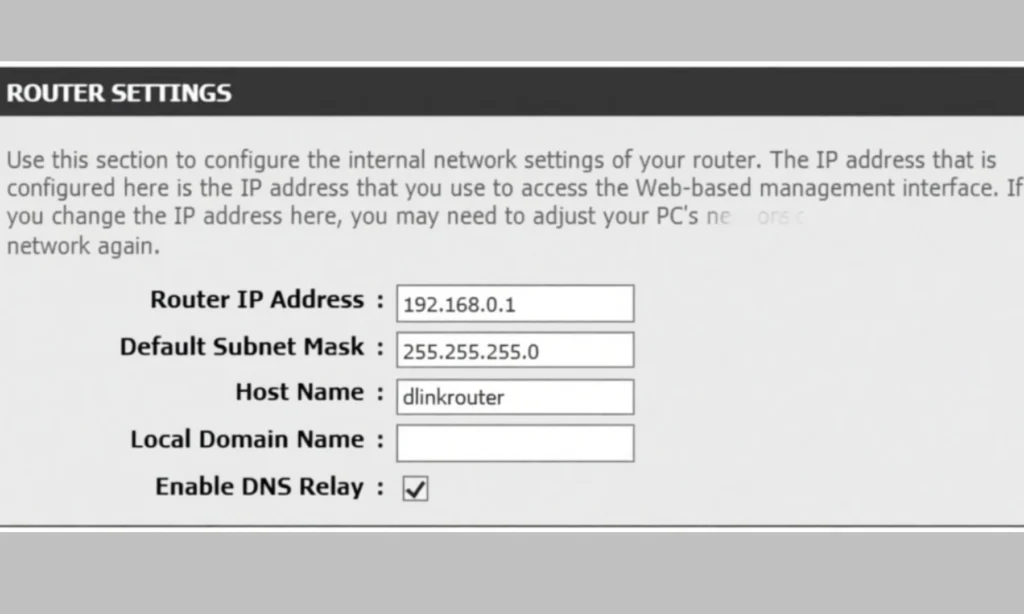
Task: Click the empty Local Domain Name field
Action: tap(514, 442)
